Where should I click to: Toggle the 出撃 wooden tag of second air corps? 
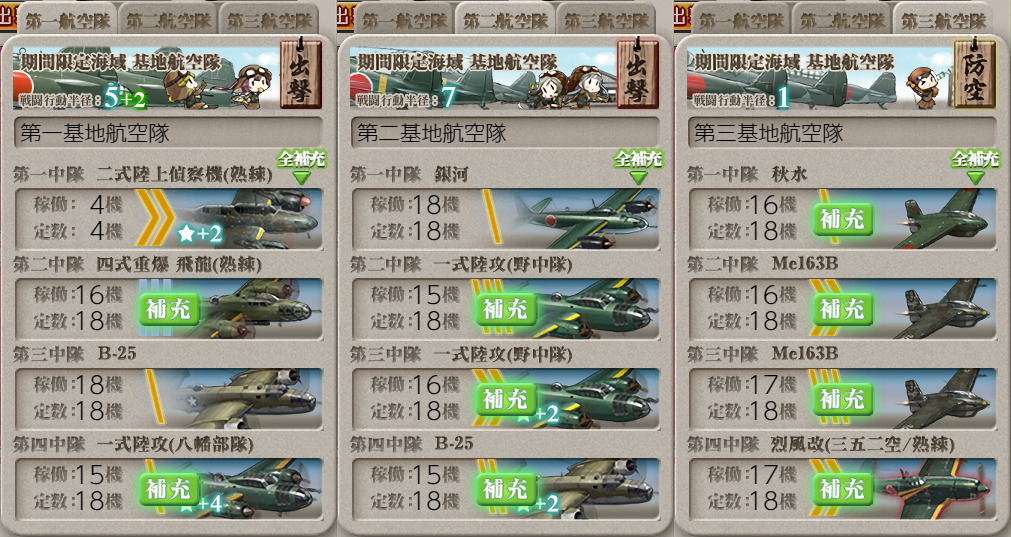(x=637, y=74)
